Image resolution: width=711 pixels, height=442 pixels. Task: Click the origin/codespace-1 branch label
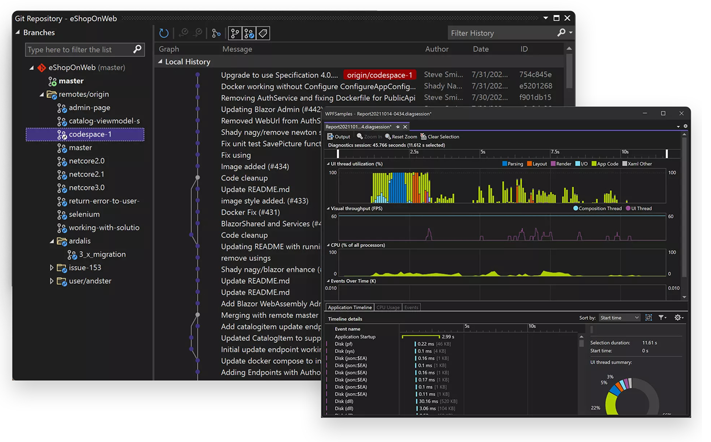click(x=380, y=75)
